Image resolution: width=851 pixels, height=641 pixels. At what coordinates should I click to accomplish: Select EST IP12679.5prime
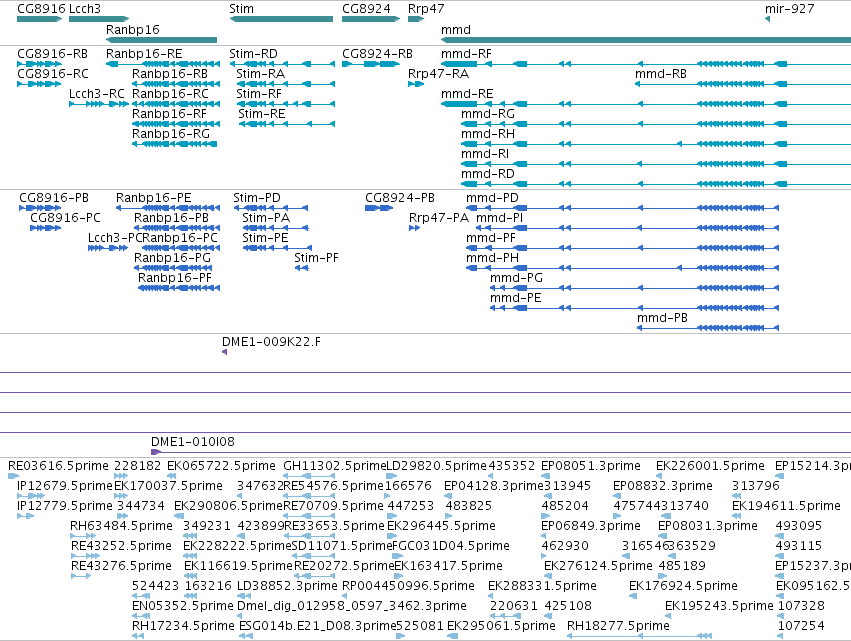(x=65, y=486)
